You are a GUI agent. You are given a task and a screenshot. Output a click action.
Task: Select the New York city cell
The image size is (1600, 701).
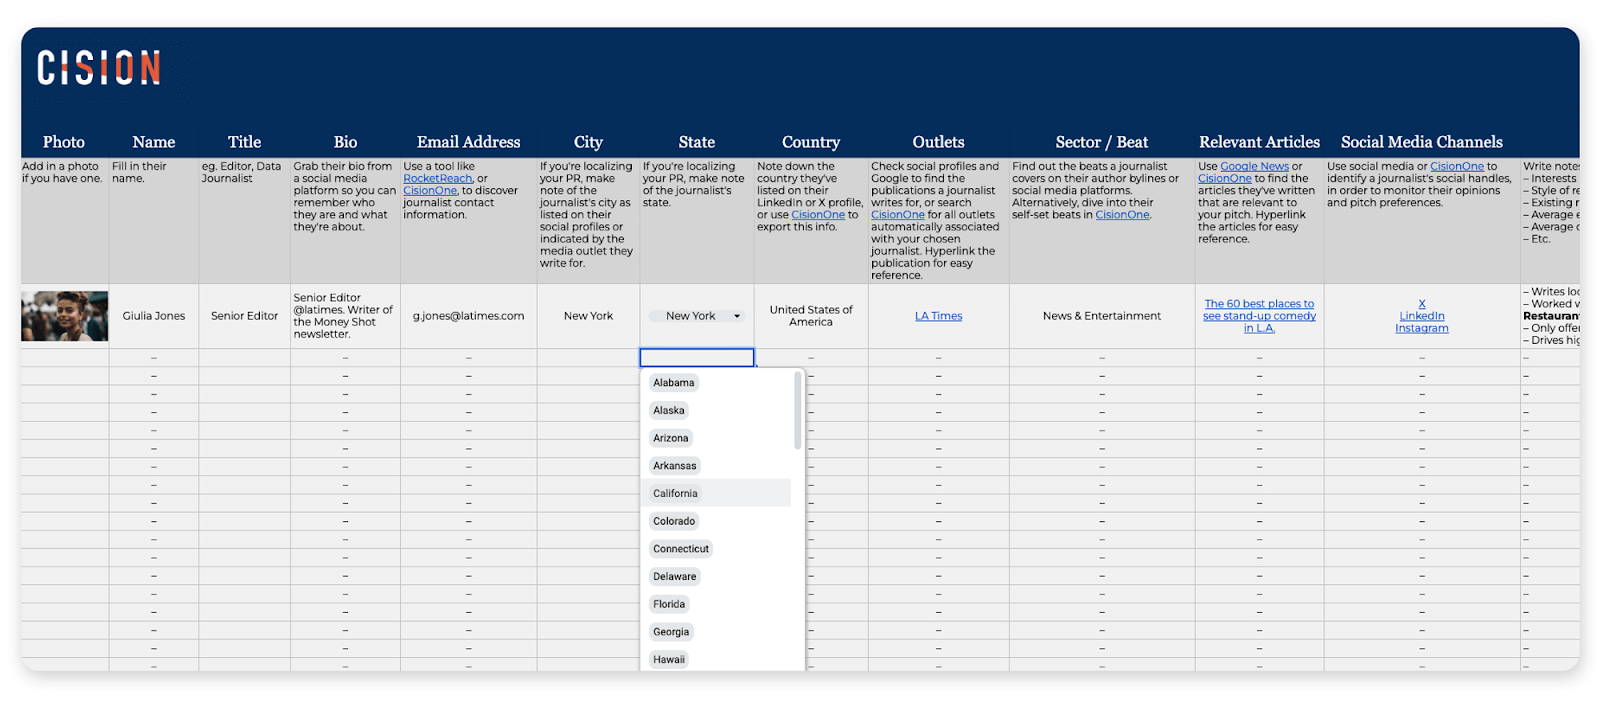(x=588, y=316)
